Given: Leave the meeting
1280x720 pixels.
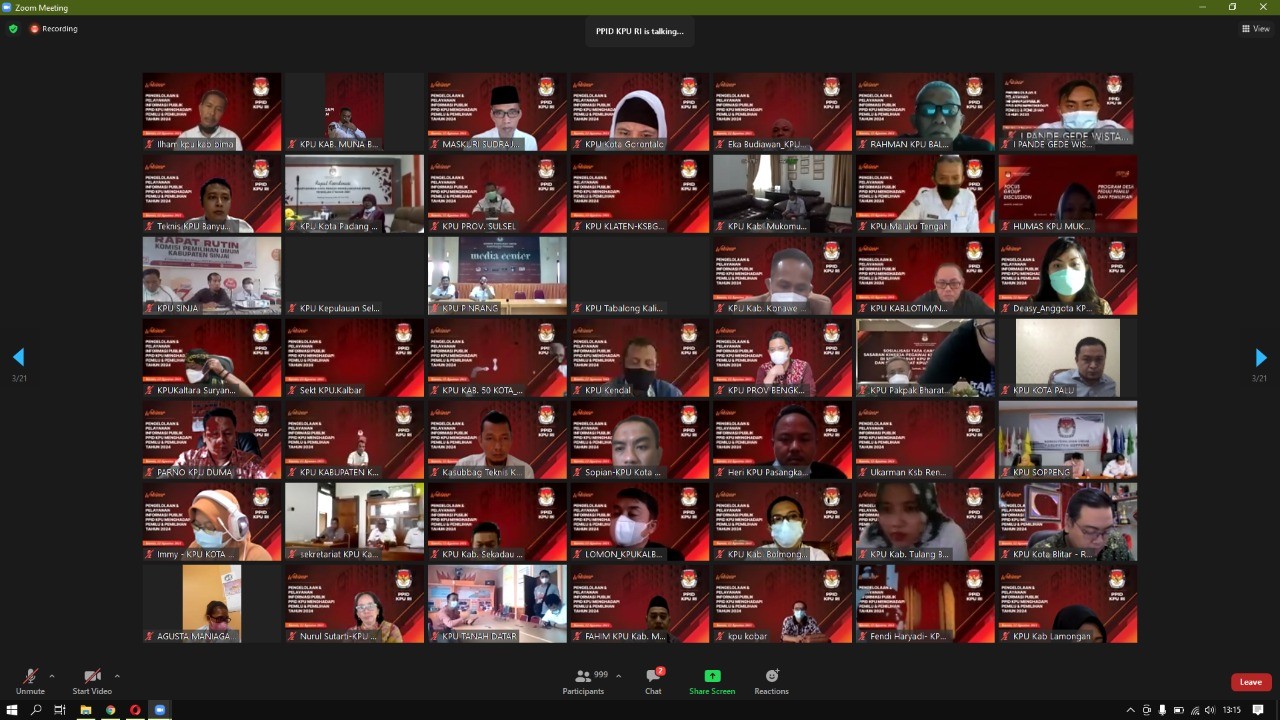Looking at the screenshot, I should (x=1250, y=682).
